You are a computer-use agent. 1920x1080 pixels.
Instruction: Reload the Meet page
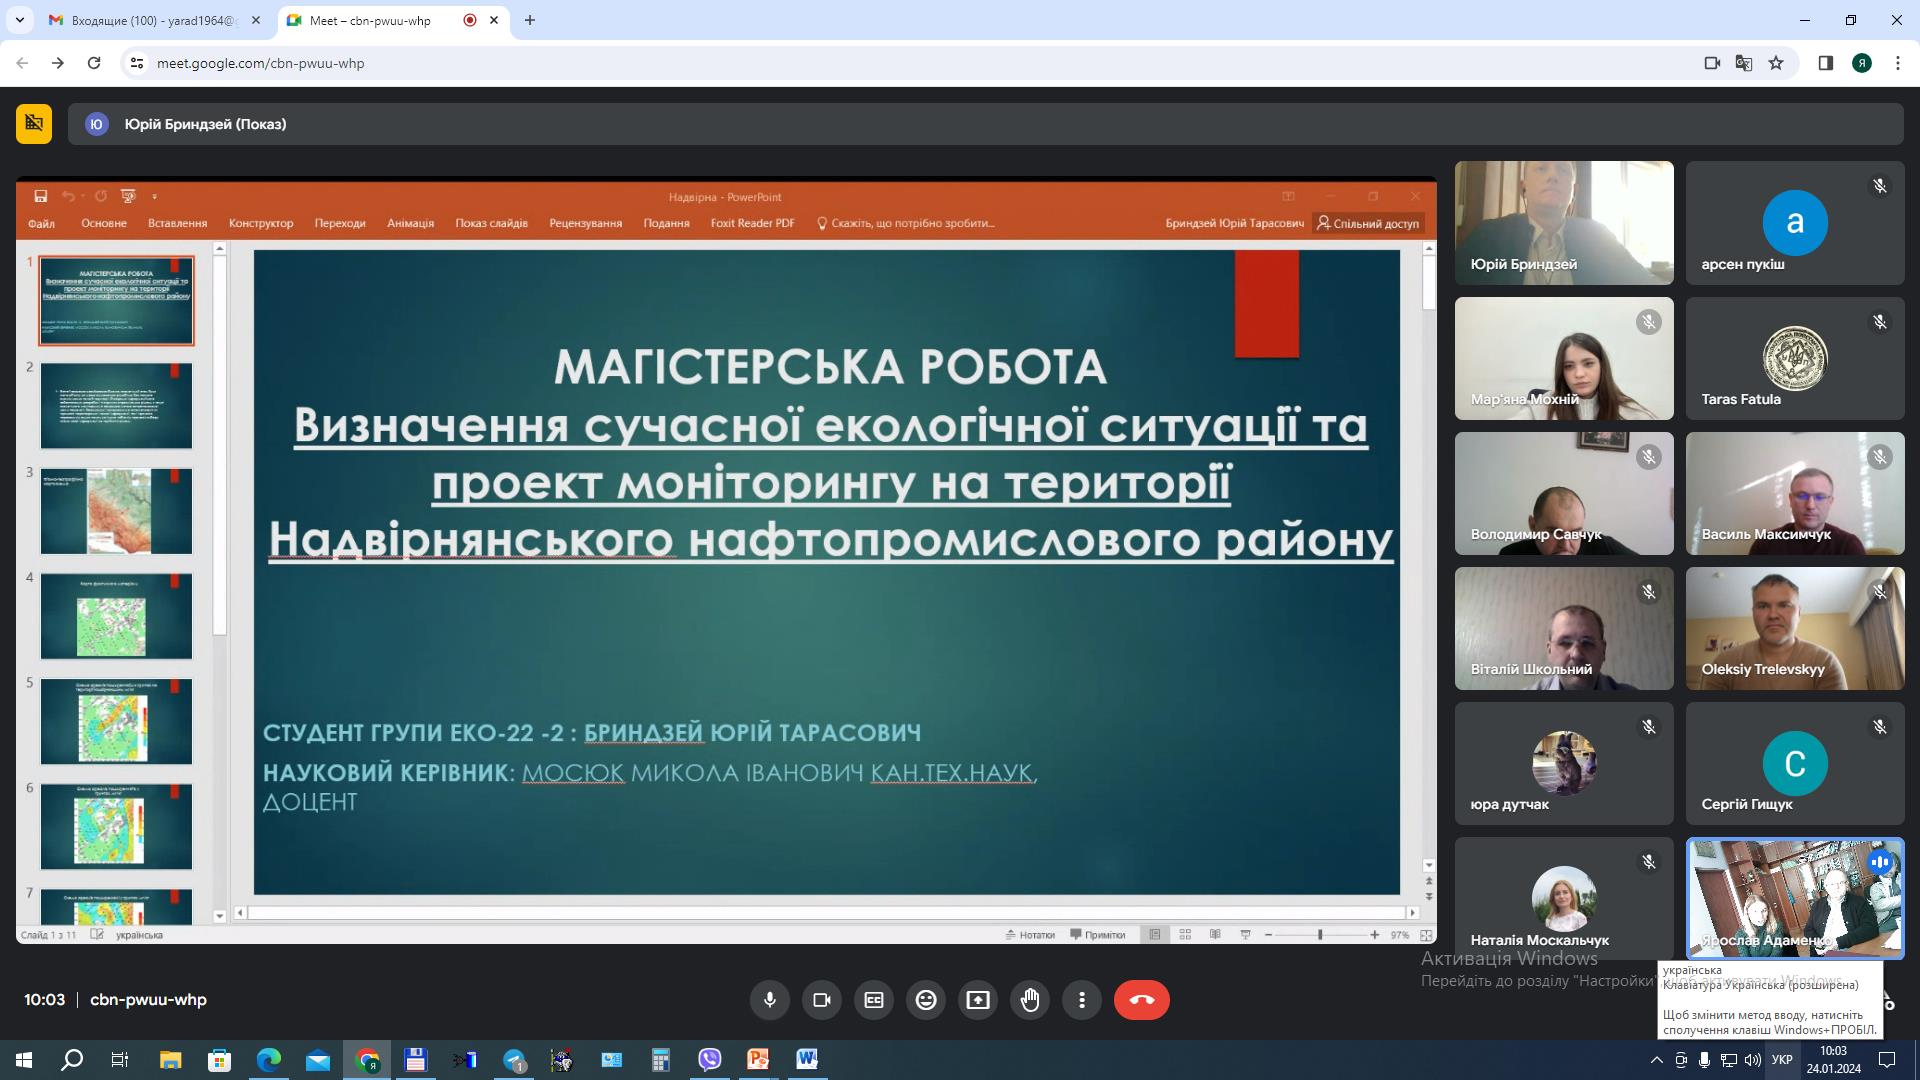click(94, 63)
